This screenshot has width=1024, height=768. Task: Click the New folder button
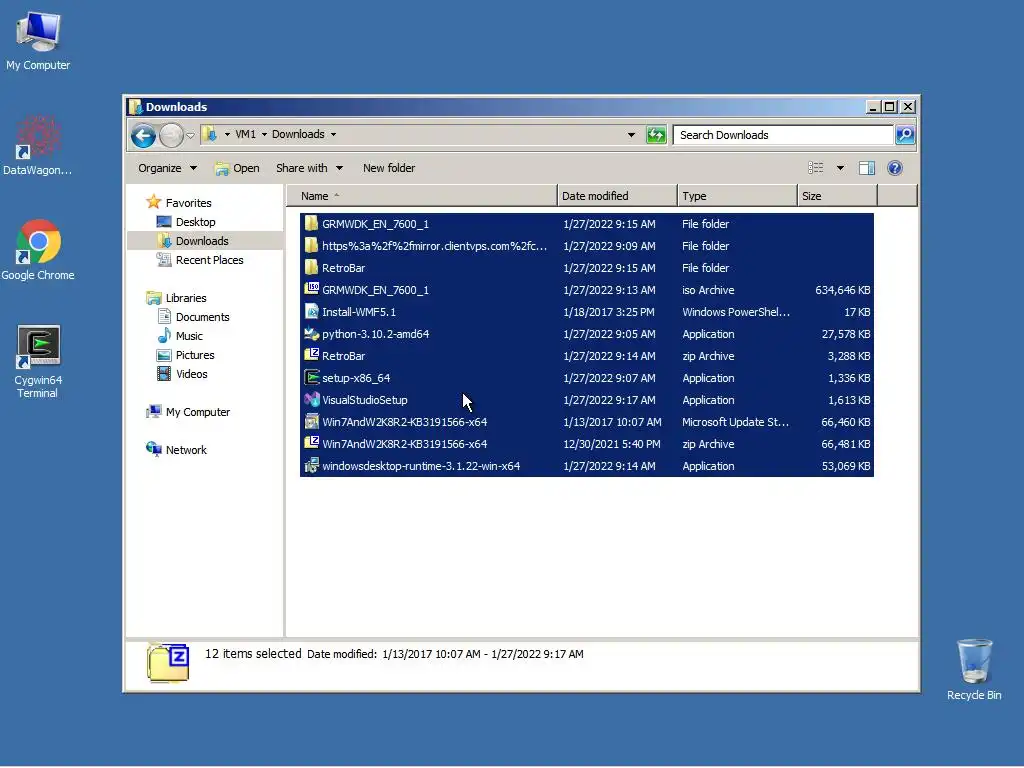tap(389, 168)
